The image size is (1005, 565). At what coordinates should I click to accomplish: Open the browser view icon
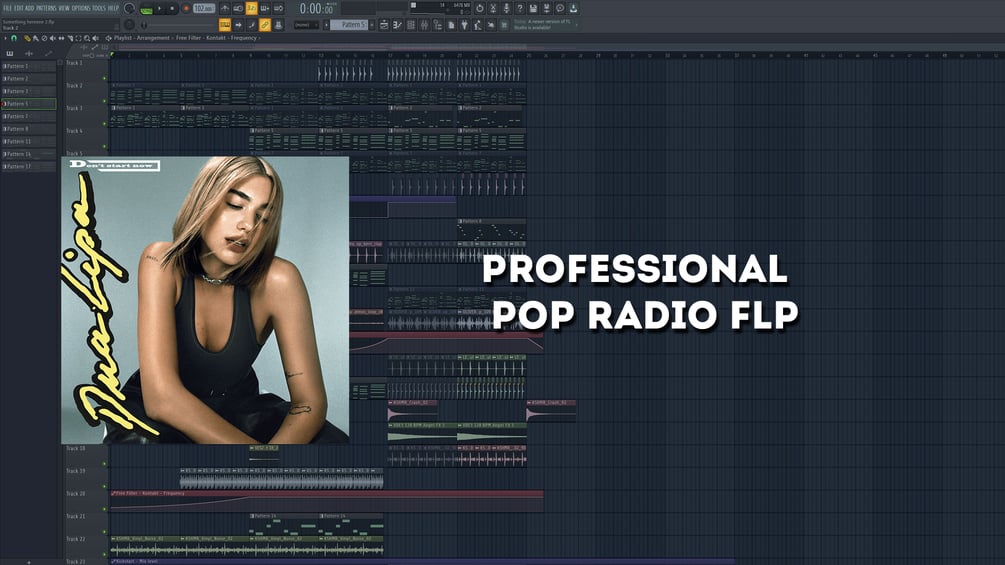coord(437,25)
